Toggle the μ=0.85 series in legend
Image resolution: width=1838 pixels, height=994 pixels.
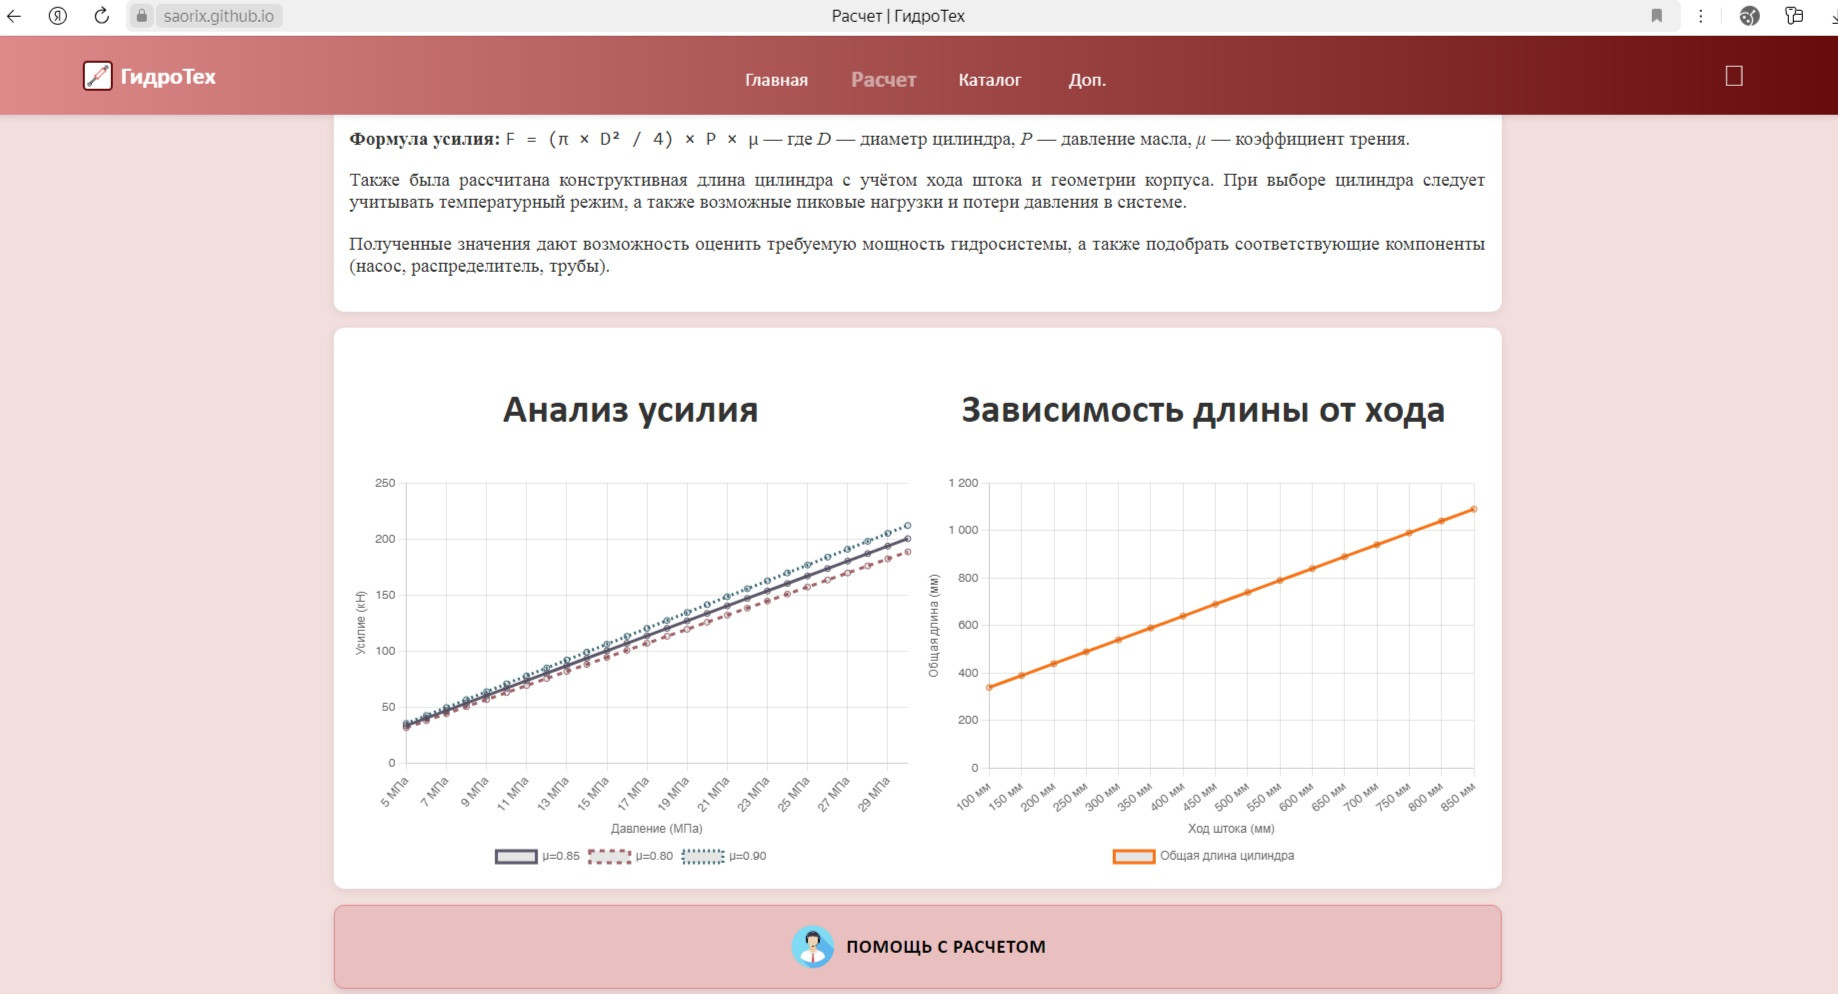tap(537, 856)
